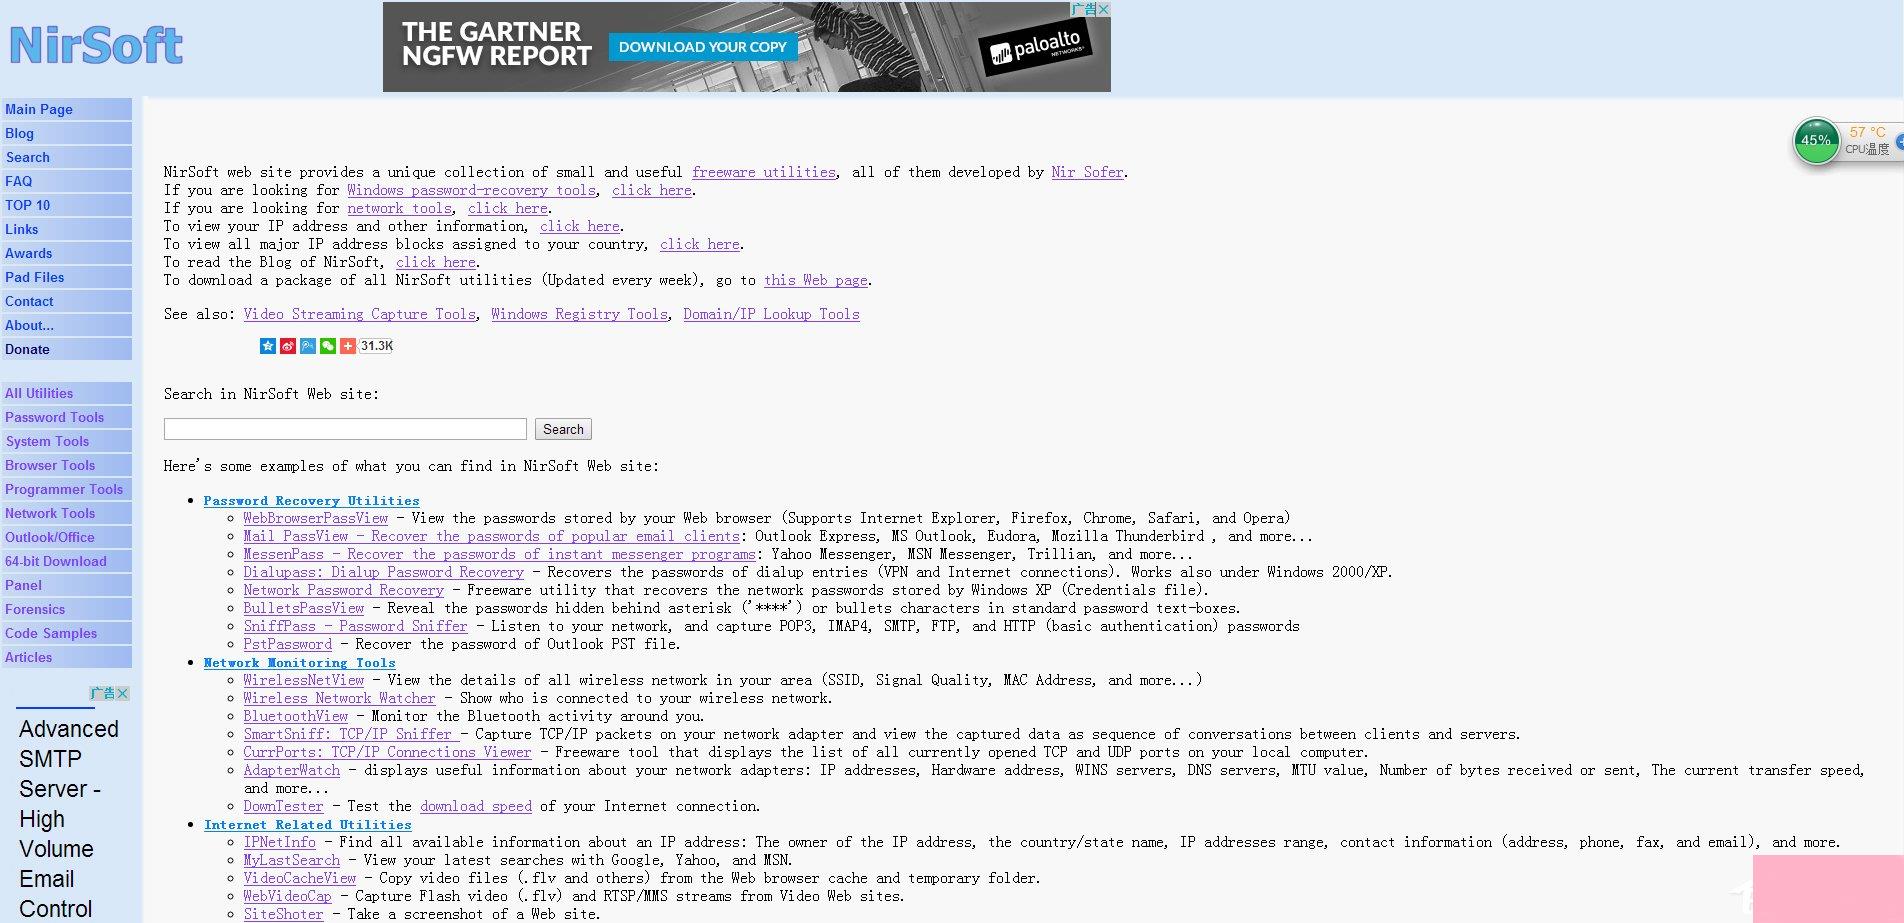
Task: Open Domain/IP Lookup Tools link
Action: pos(771,314)
